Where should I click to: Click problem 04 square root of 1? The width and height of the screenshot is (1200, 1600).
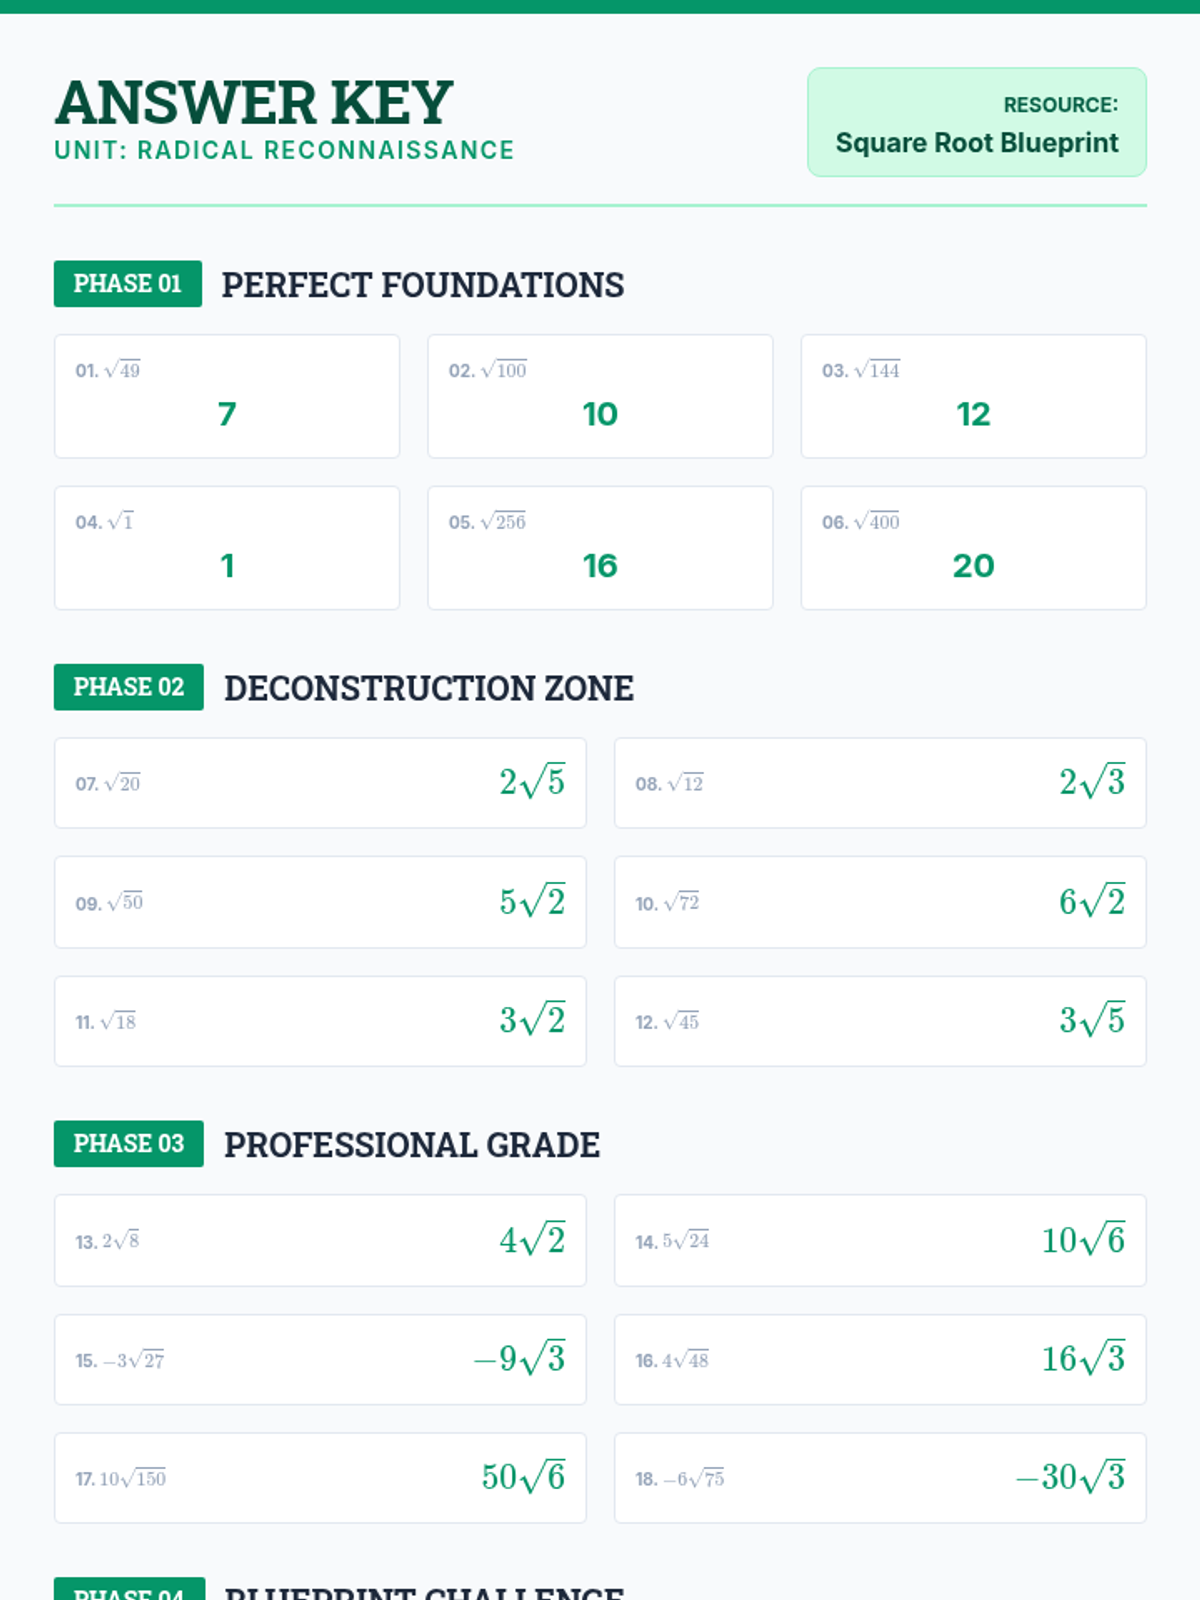[x=227, y=548]
